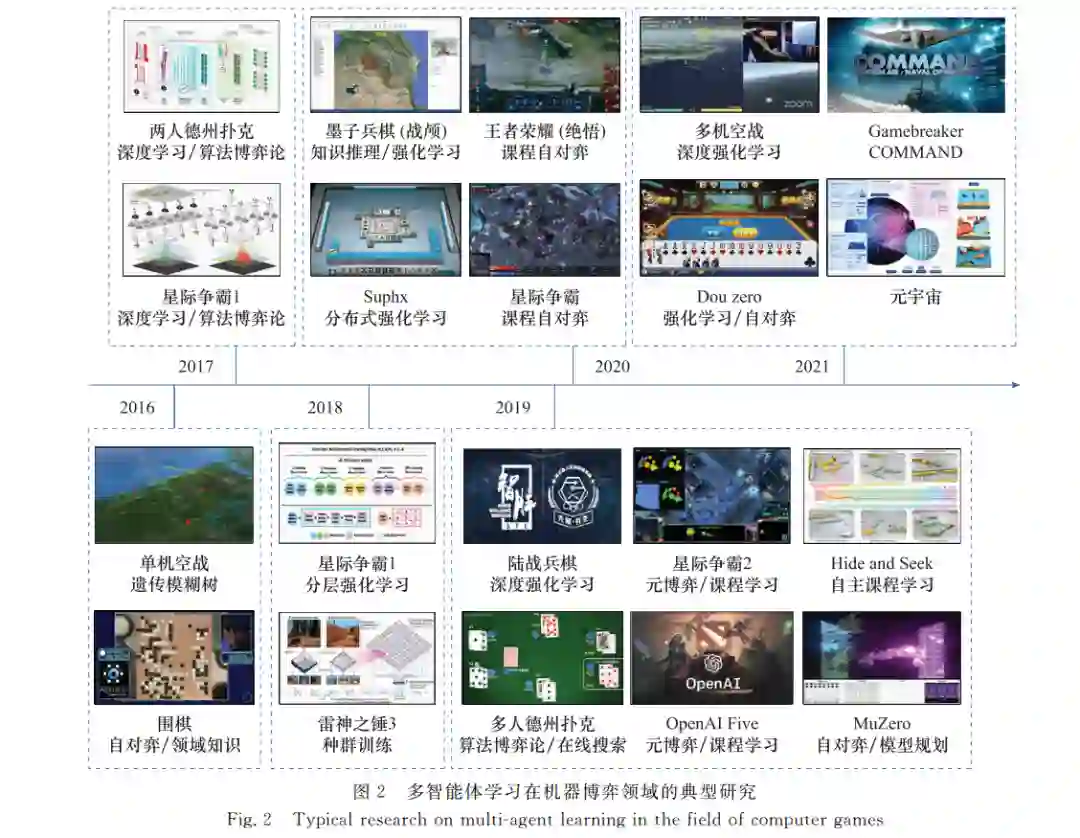Select the text 元宇宙
1080x838 pixels.
915,297
